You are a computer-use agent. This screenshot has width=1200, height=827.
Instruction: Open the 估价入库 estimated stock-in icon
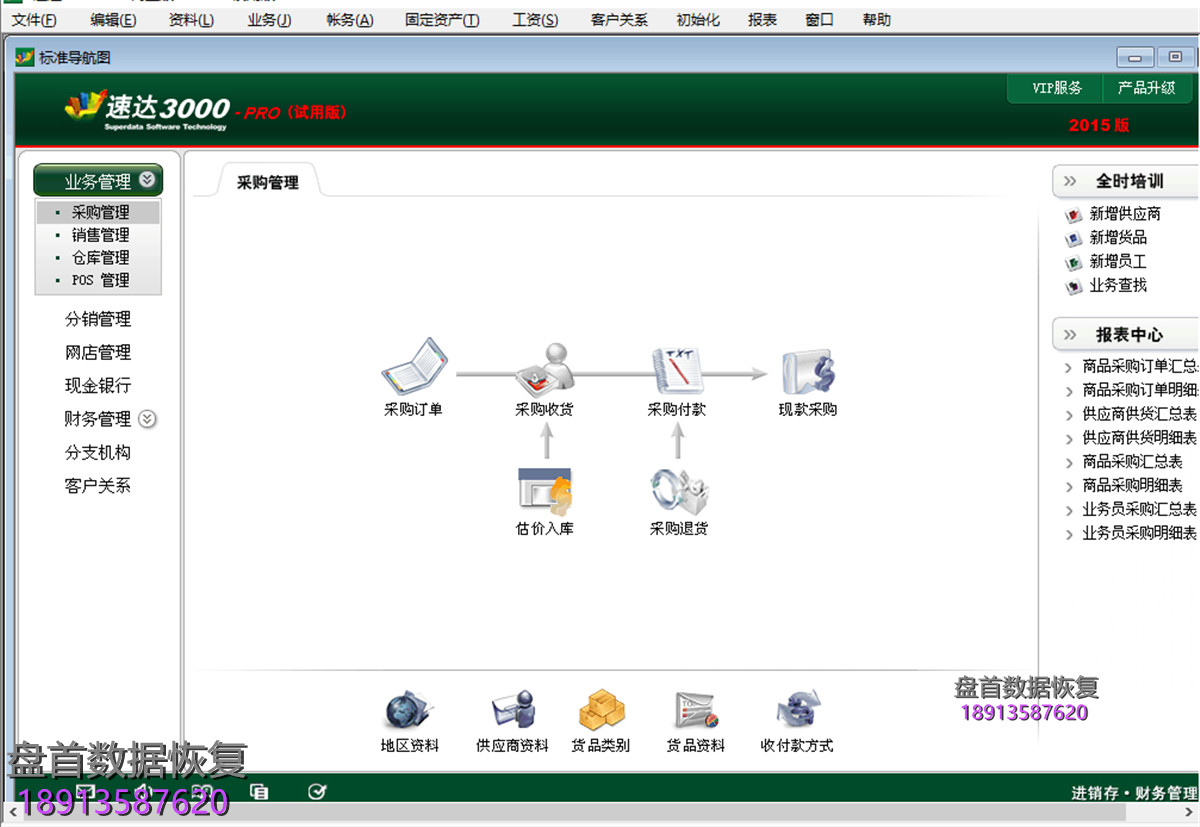coord(545,491)
